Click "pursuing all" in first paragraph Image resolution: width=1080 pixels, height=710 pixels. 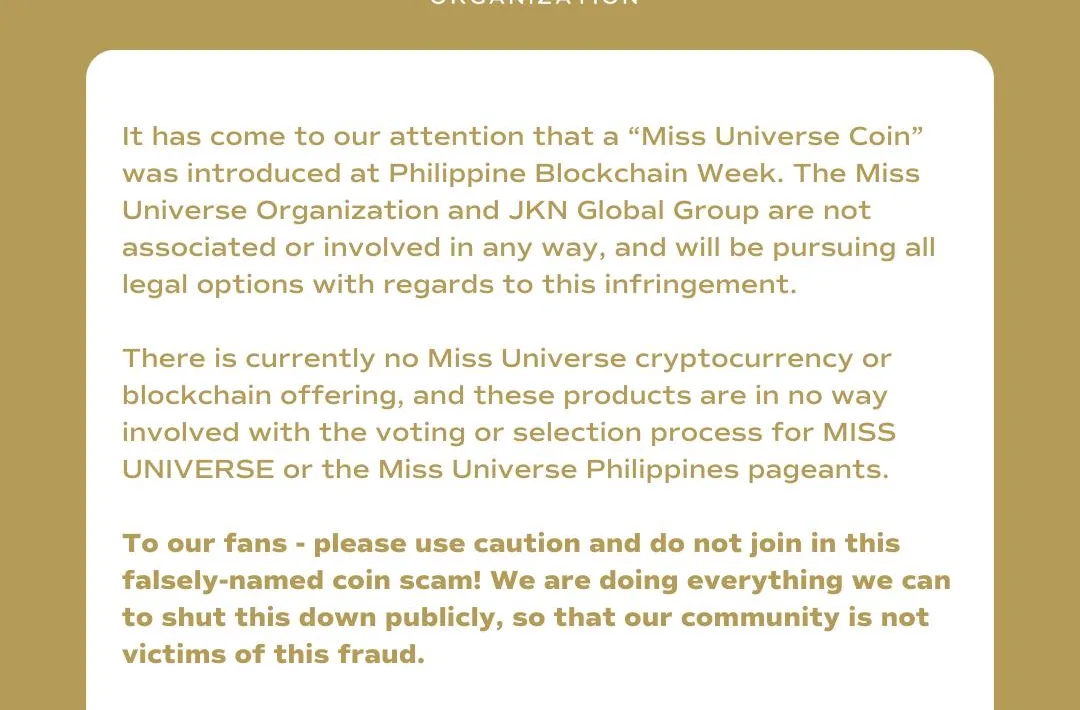point(853,247)
